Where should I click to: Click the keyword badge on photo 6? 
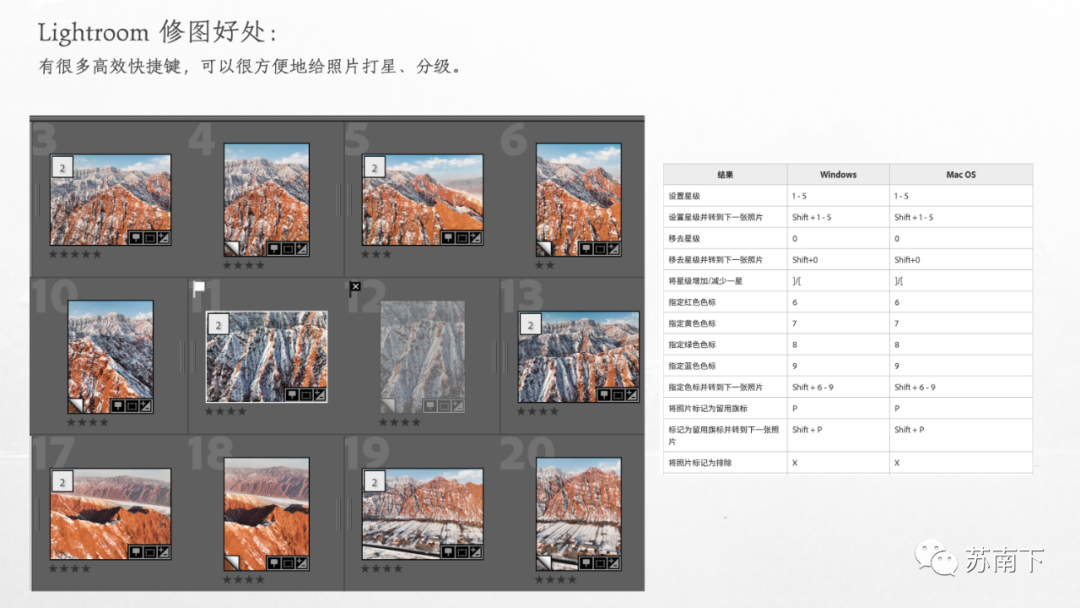tap(585, 249)
